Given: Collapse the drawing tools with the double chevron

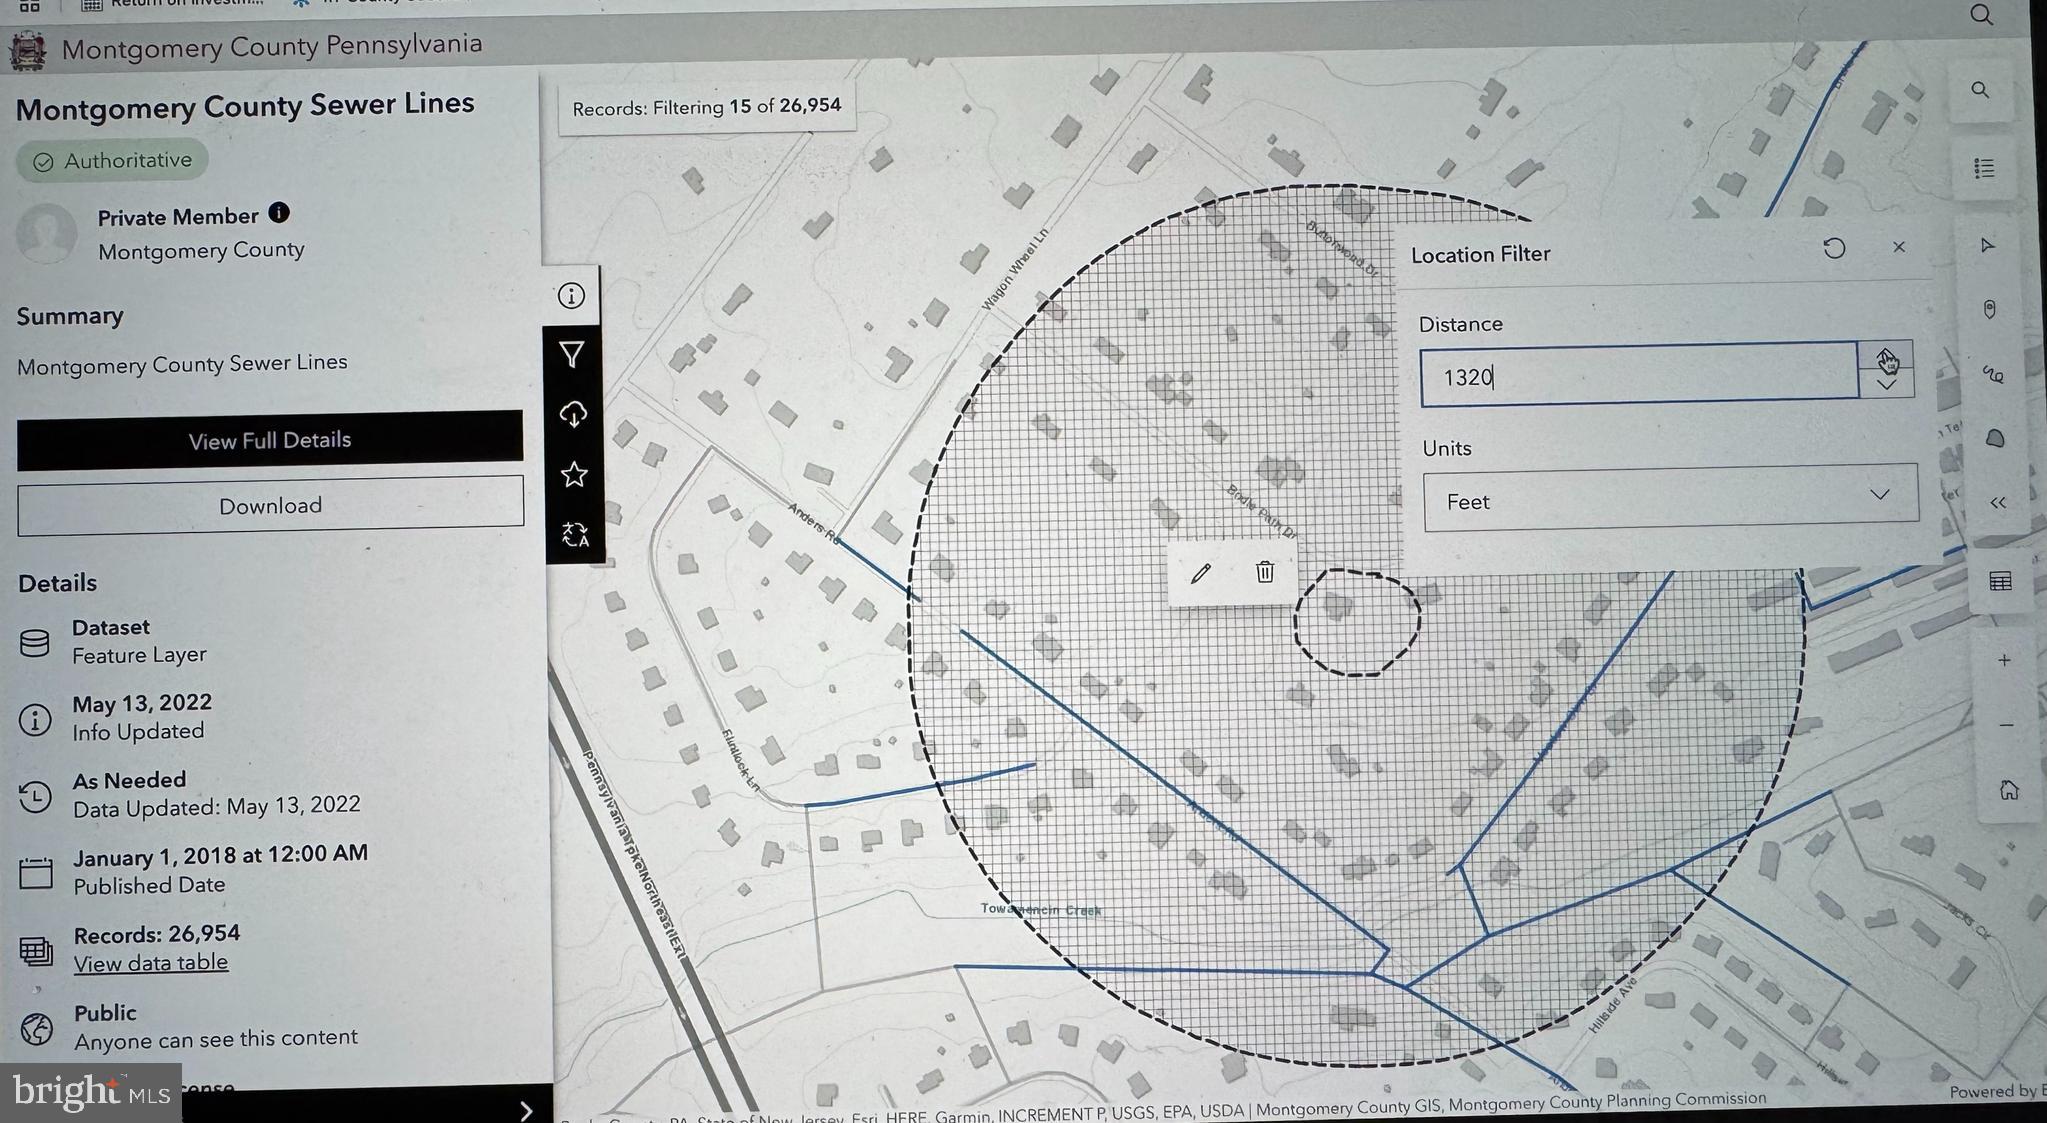Looking at the screenshot, I should 1998,503.
